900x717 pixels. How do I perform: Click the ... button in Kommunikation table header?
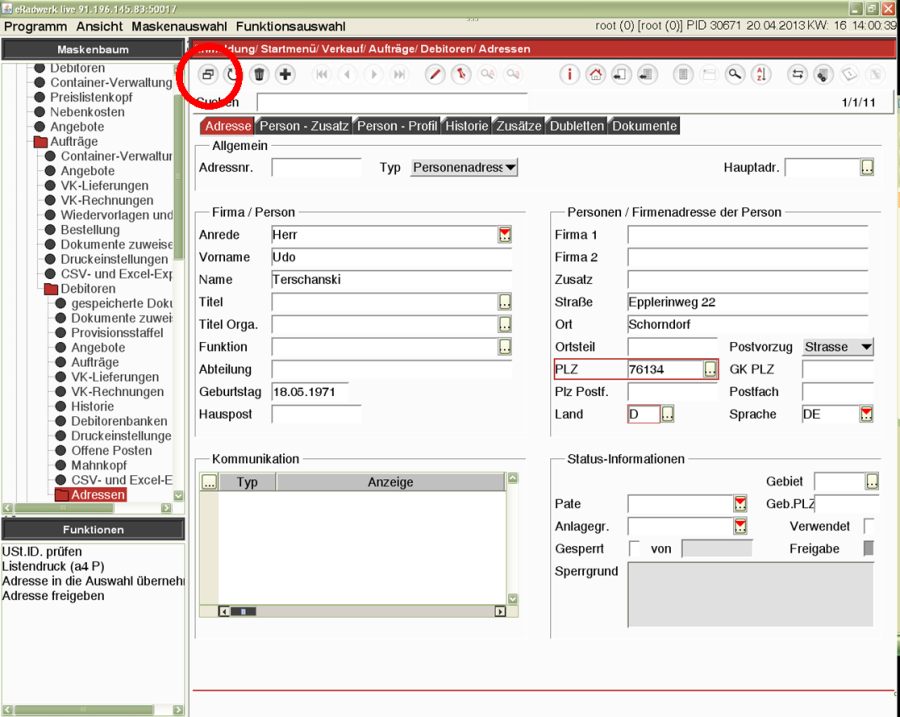[210, 482]
